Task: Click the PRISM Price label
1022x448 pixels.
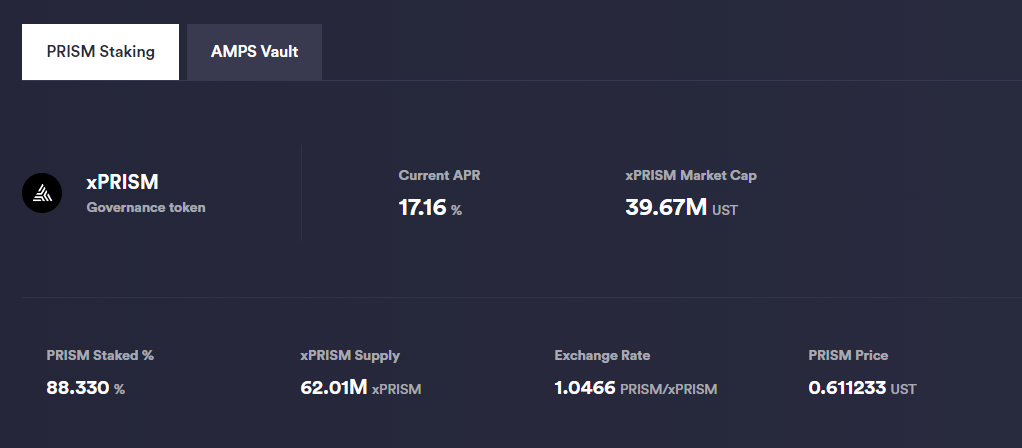Action: tap(848, 355)
